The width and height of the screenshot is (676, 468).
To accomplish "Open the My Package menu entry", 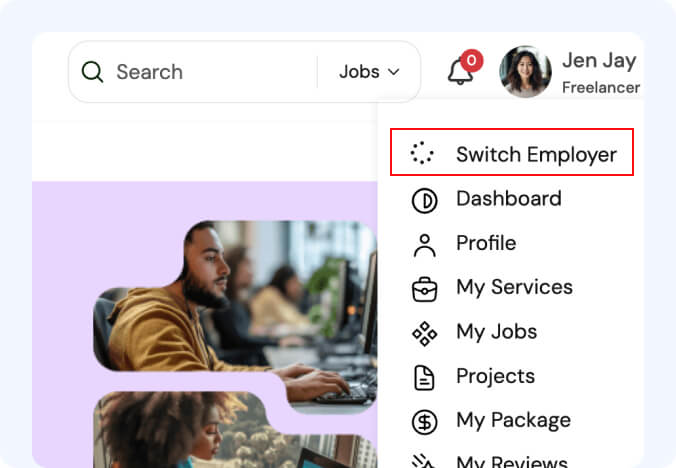I will pyautogui.click(x=513, y=420).
